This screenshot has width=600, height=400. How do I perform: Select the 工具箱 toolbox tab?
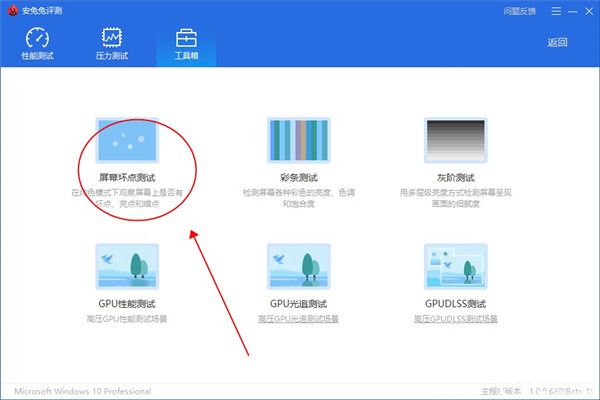[x=186, y=44]
